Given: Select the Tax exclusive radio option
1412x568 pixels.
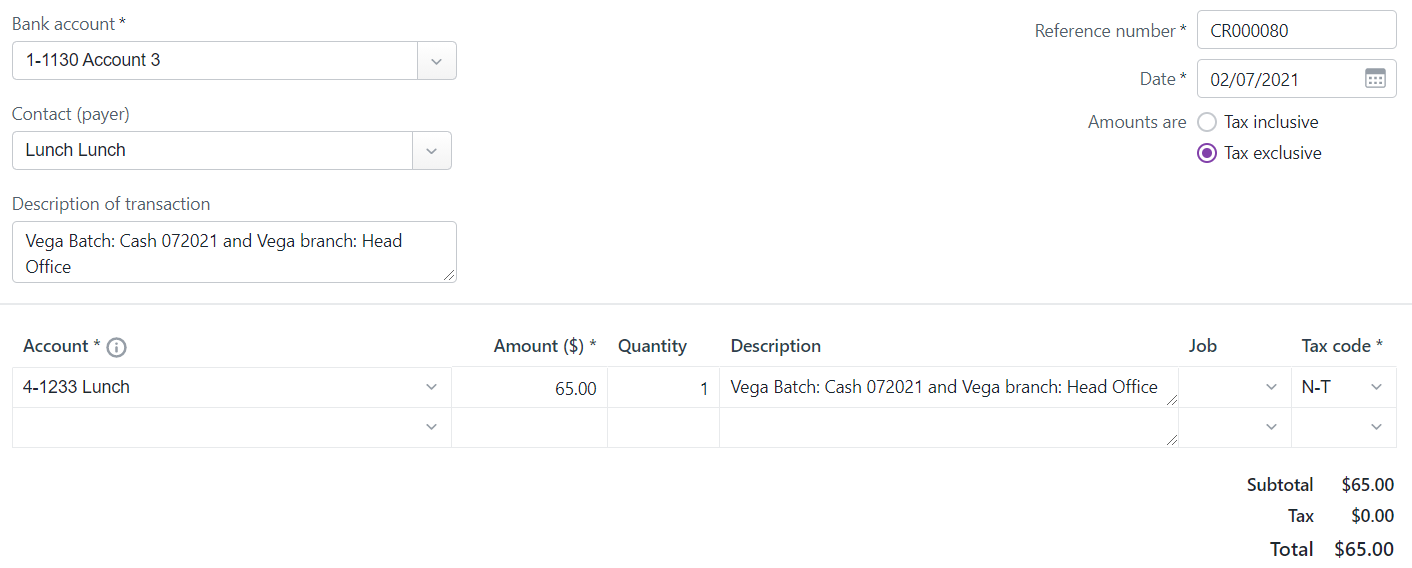Looking at the screenshot, I should click(1207, 153).
